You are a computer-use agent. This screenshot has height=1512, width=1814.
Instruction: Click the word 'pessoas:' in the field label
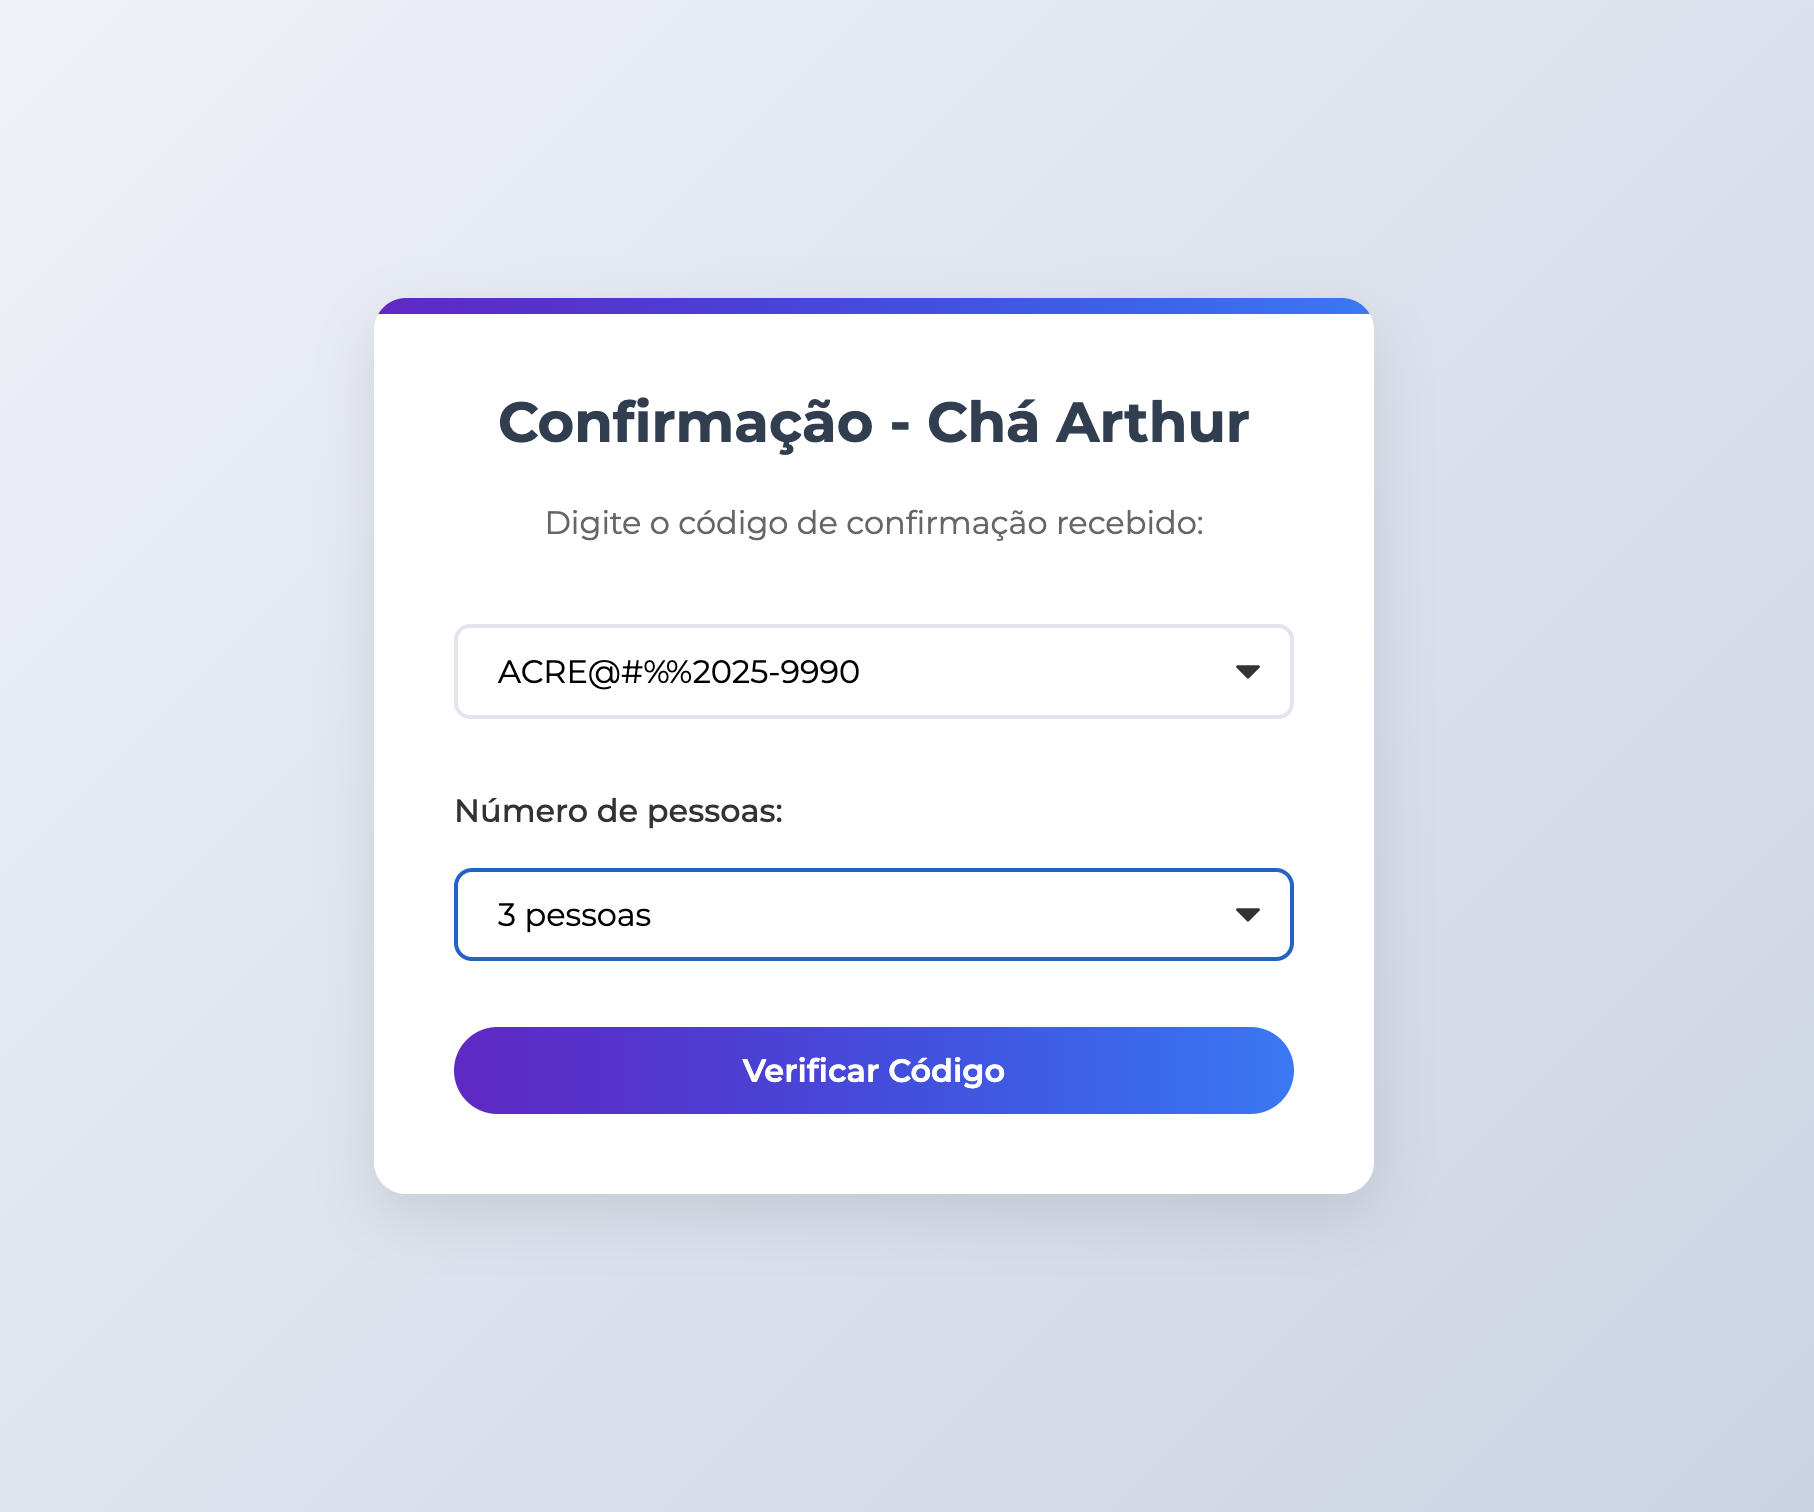(x=714, y=811)
